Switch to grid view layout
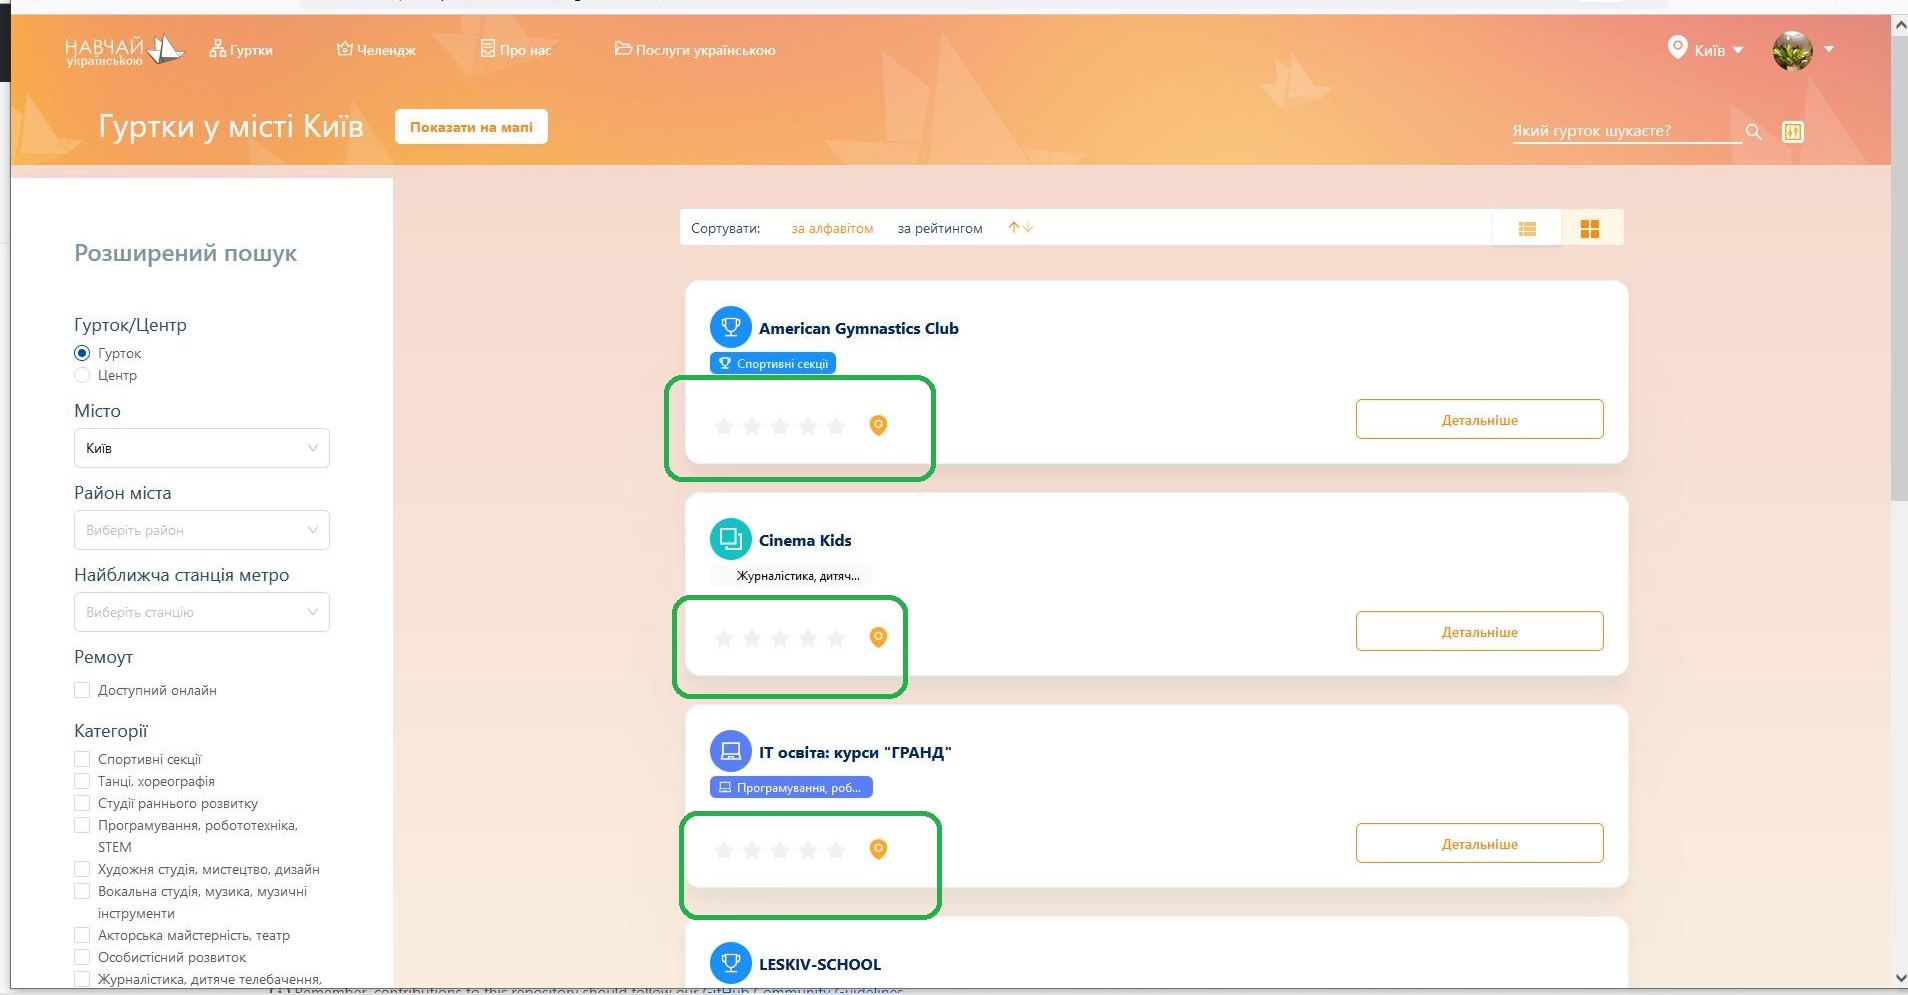The width and height of the screenshot is (1908, 995). coord(1590,229)
